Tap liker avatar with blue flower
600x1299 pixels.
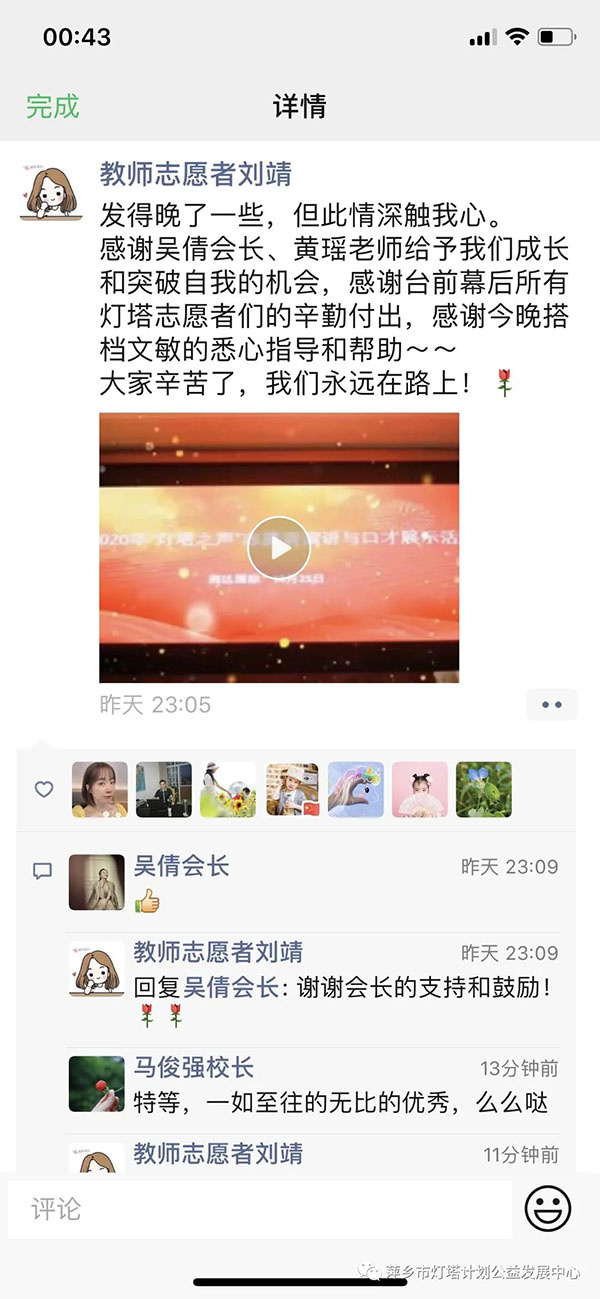pos(484,790)
